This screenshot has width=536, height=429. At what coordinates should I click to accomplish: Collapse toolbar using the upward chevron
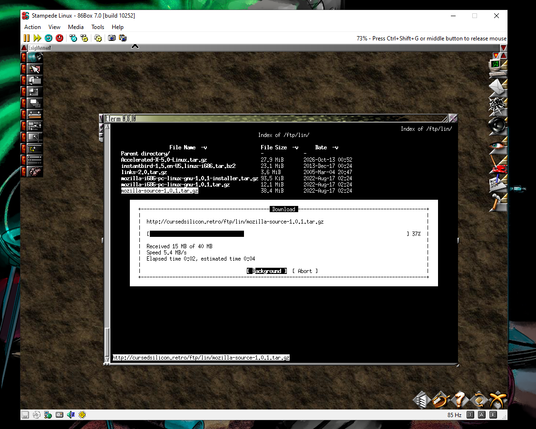[135, 46]
